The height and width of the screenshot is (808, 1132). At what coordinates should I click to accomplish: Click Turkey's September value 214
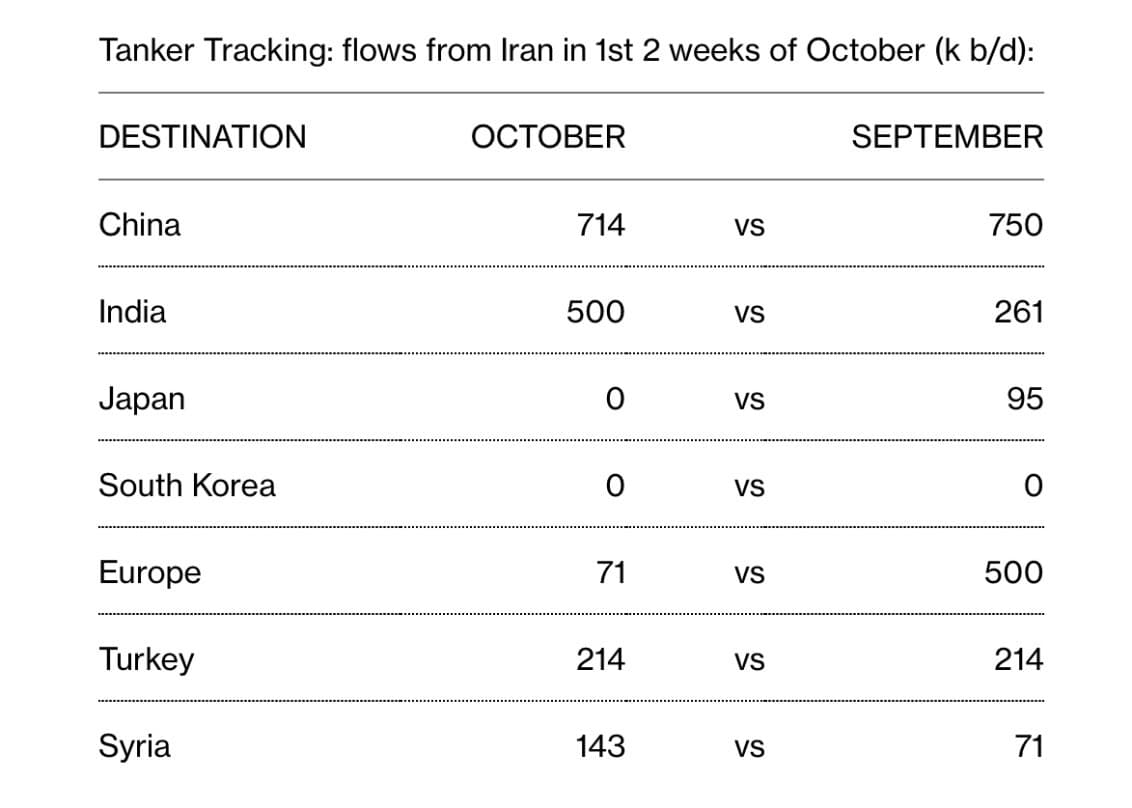click(x=1019, y=659)
